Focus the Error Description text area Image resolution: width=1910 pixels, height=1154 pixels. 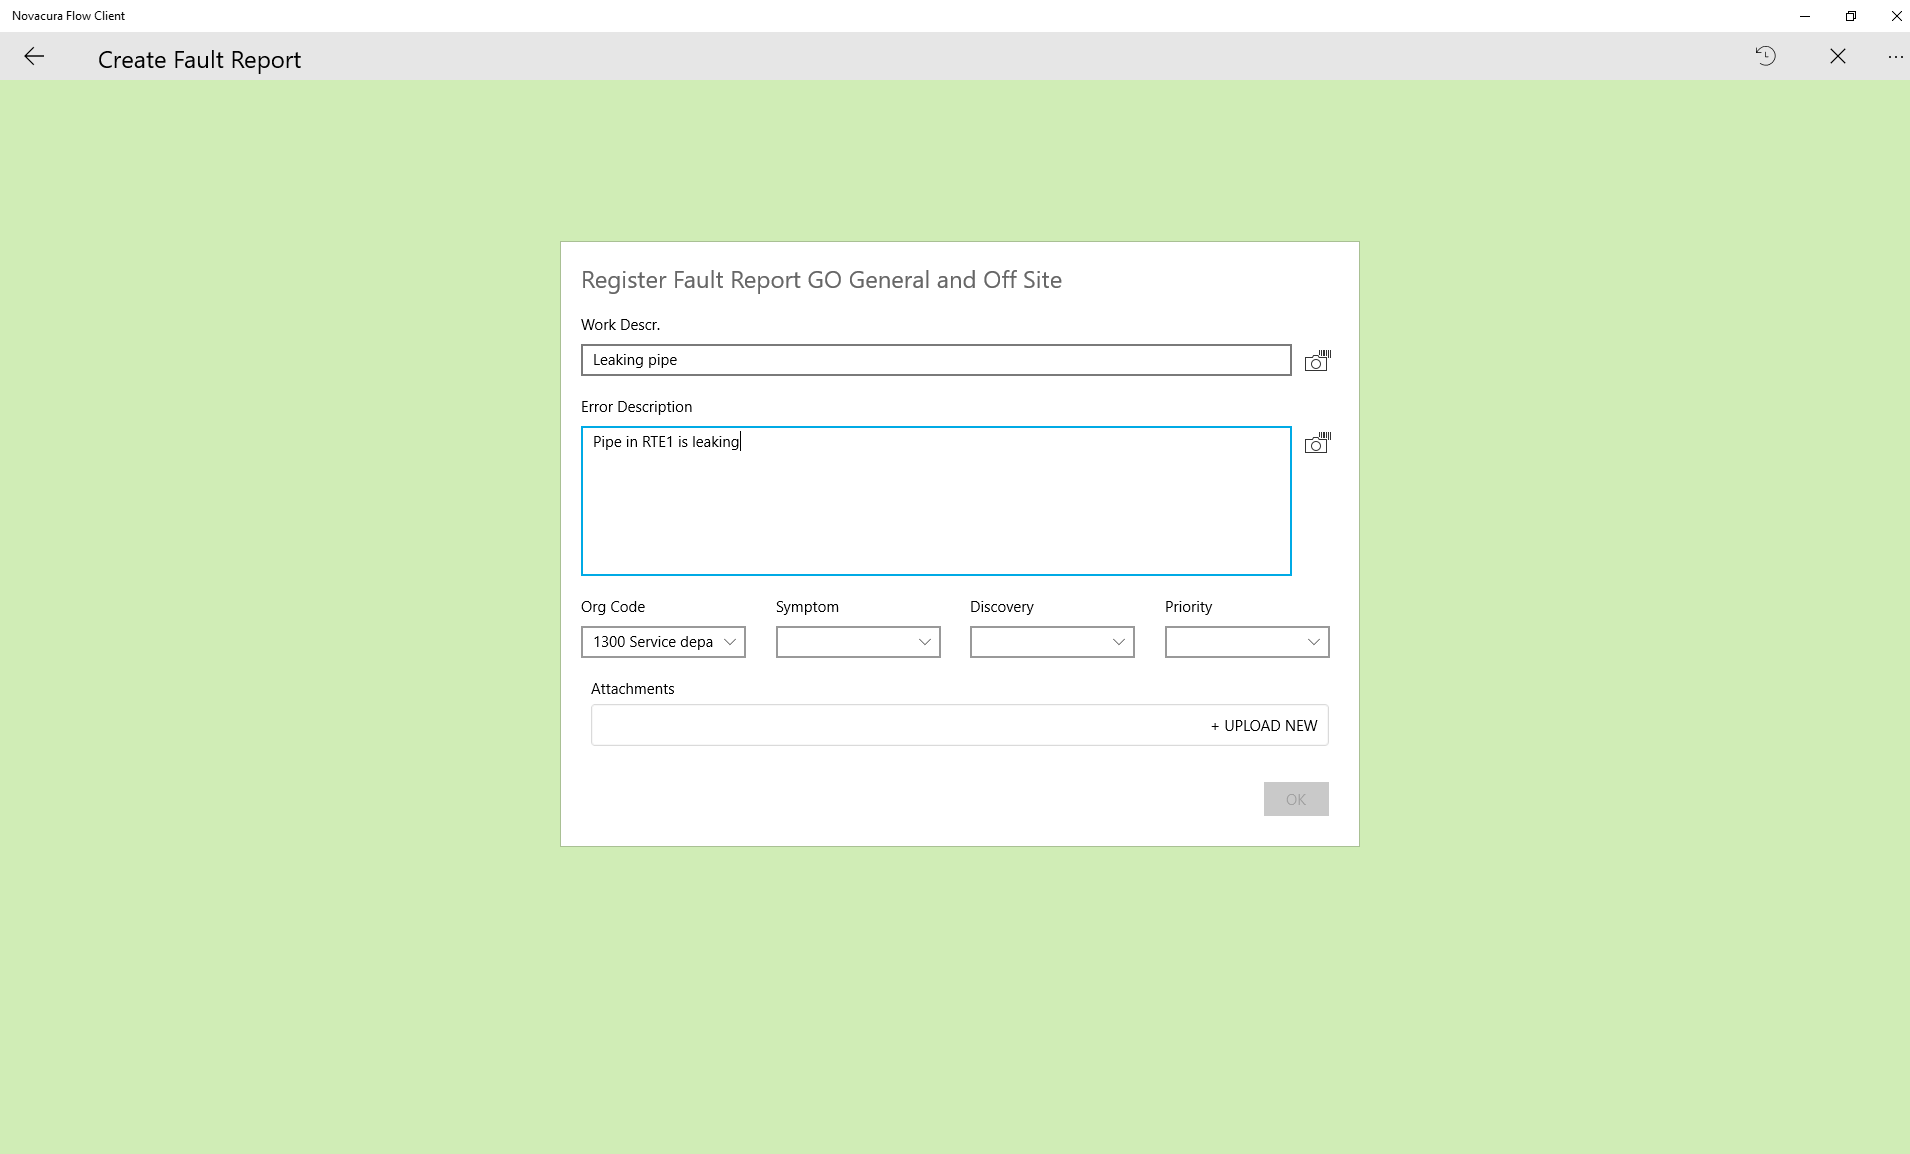click(936, 501)
